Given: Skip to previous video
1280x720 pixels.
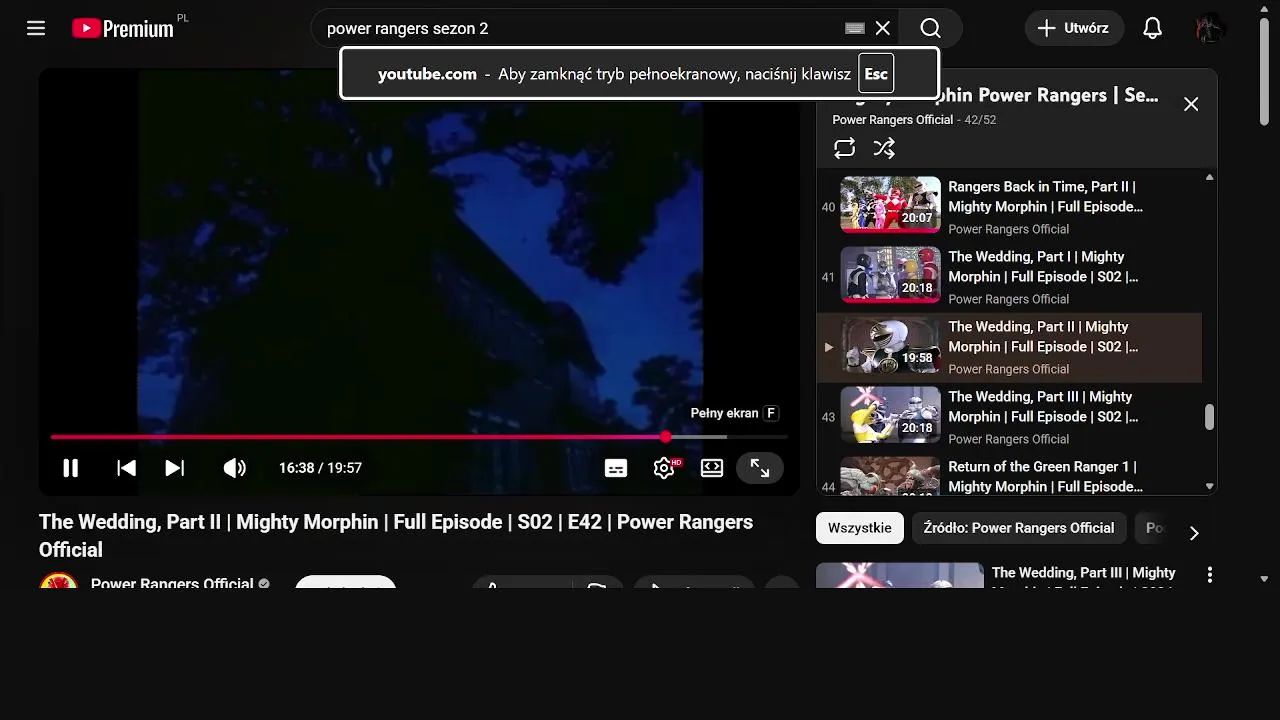Looking at the screenshot, I should (126, 468).
